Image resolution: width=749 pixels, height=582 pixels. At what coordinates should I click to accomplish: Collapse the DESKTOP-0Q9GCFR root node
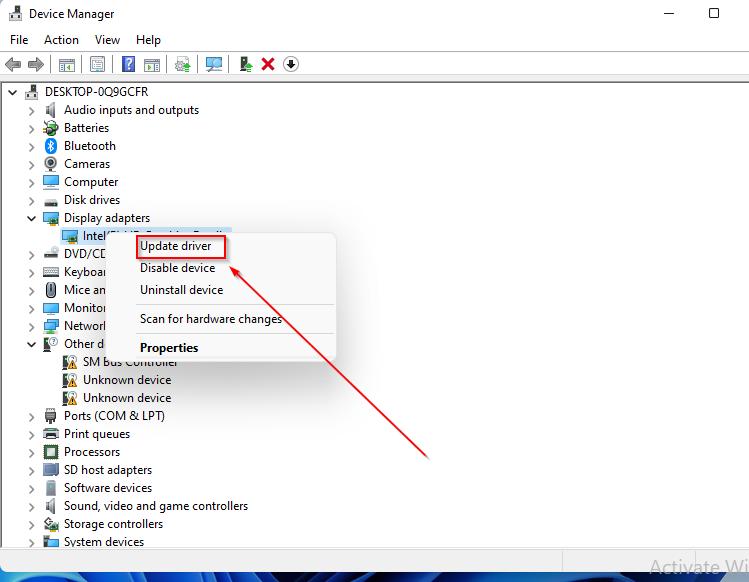pyautogui.click(x=13, y=92)
